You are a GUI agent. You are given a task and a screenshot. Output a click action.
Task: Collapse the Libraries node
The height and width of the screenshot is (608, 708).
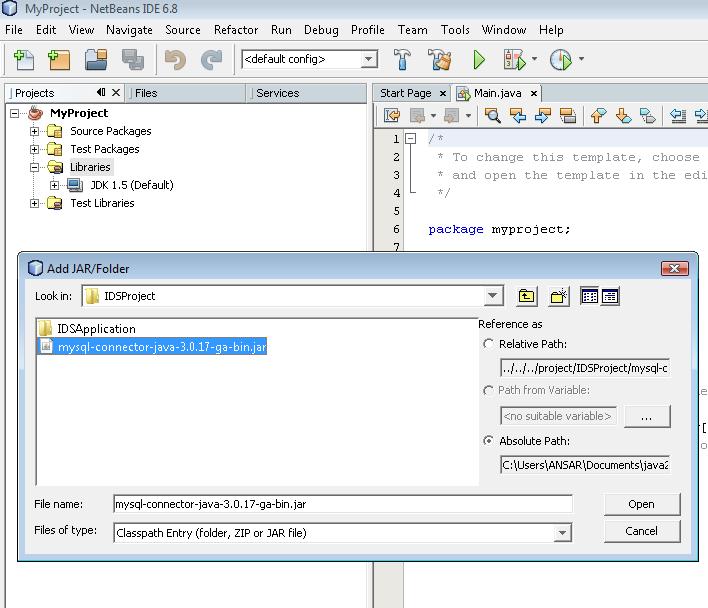[x=34, y=167]
